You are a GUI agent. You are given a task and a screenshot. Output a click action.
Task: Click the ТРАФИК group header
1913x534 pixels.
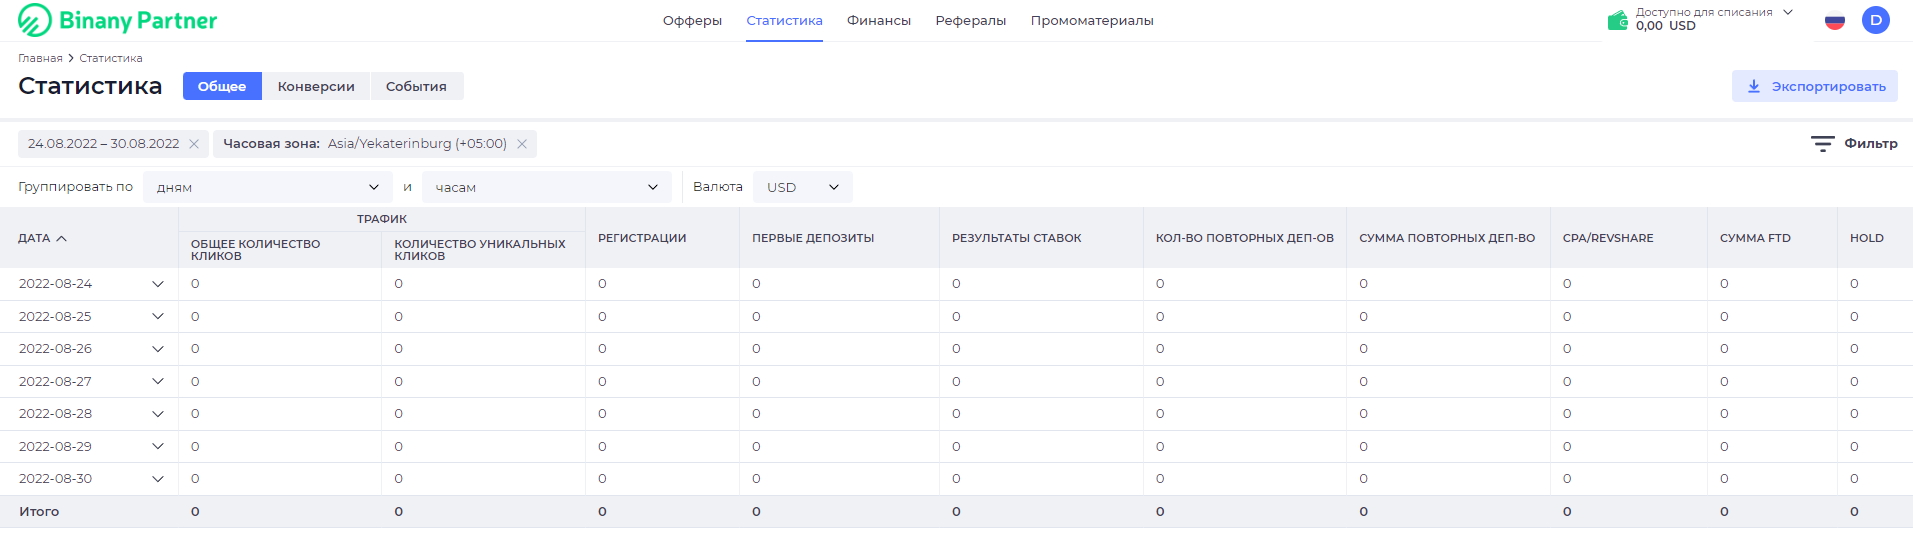382,219
